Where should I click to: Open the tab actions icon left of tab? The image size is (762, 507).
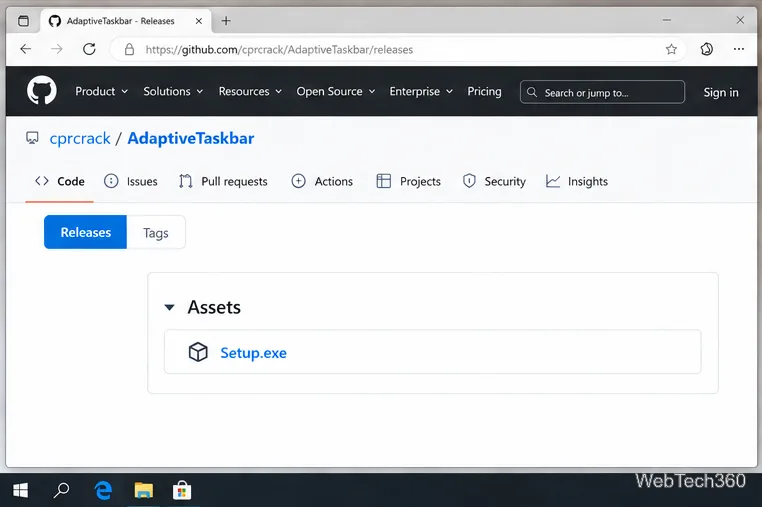23,21
